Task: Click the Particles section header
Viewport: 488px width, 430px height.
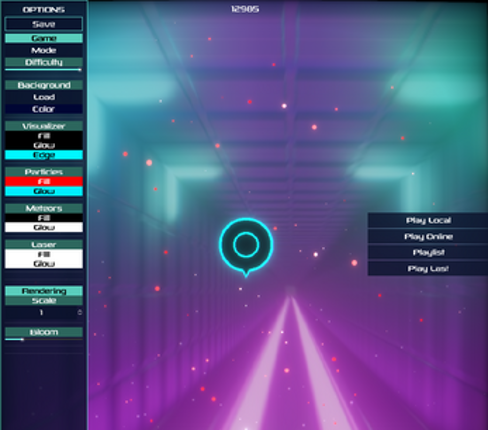Action: click(44, 172)
